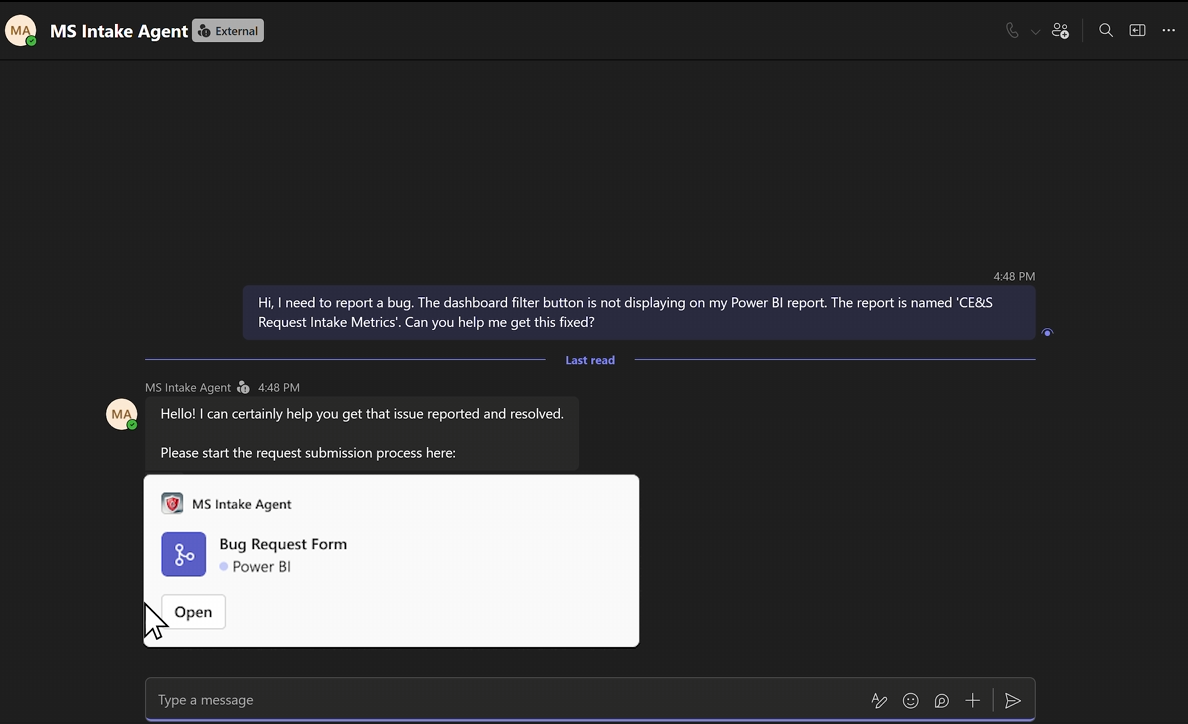Click the 'Power BI' label on card

click(x=261, y=566)
